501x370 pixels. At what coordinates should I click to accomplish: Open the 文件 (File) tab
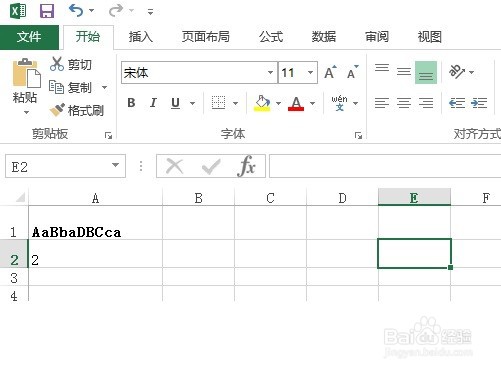29,37
